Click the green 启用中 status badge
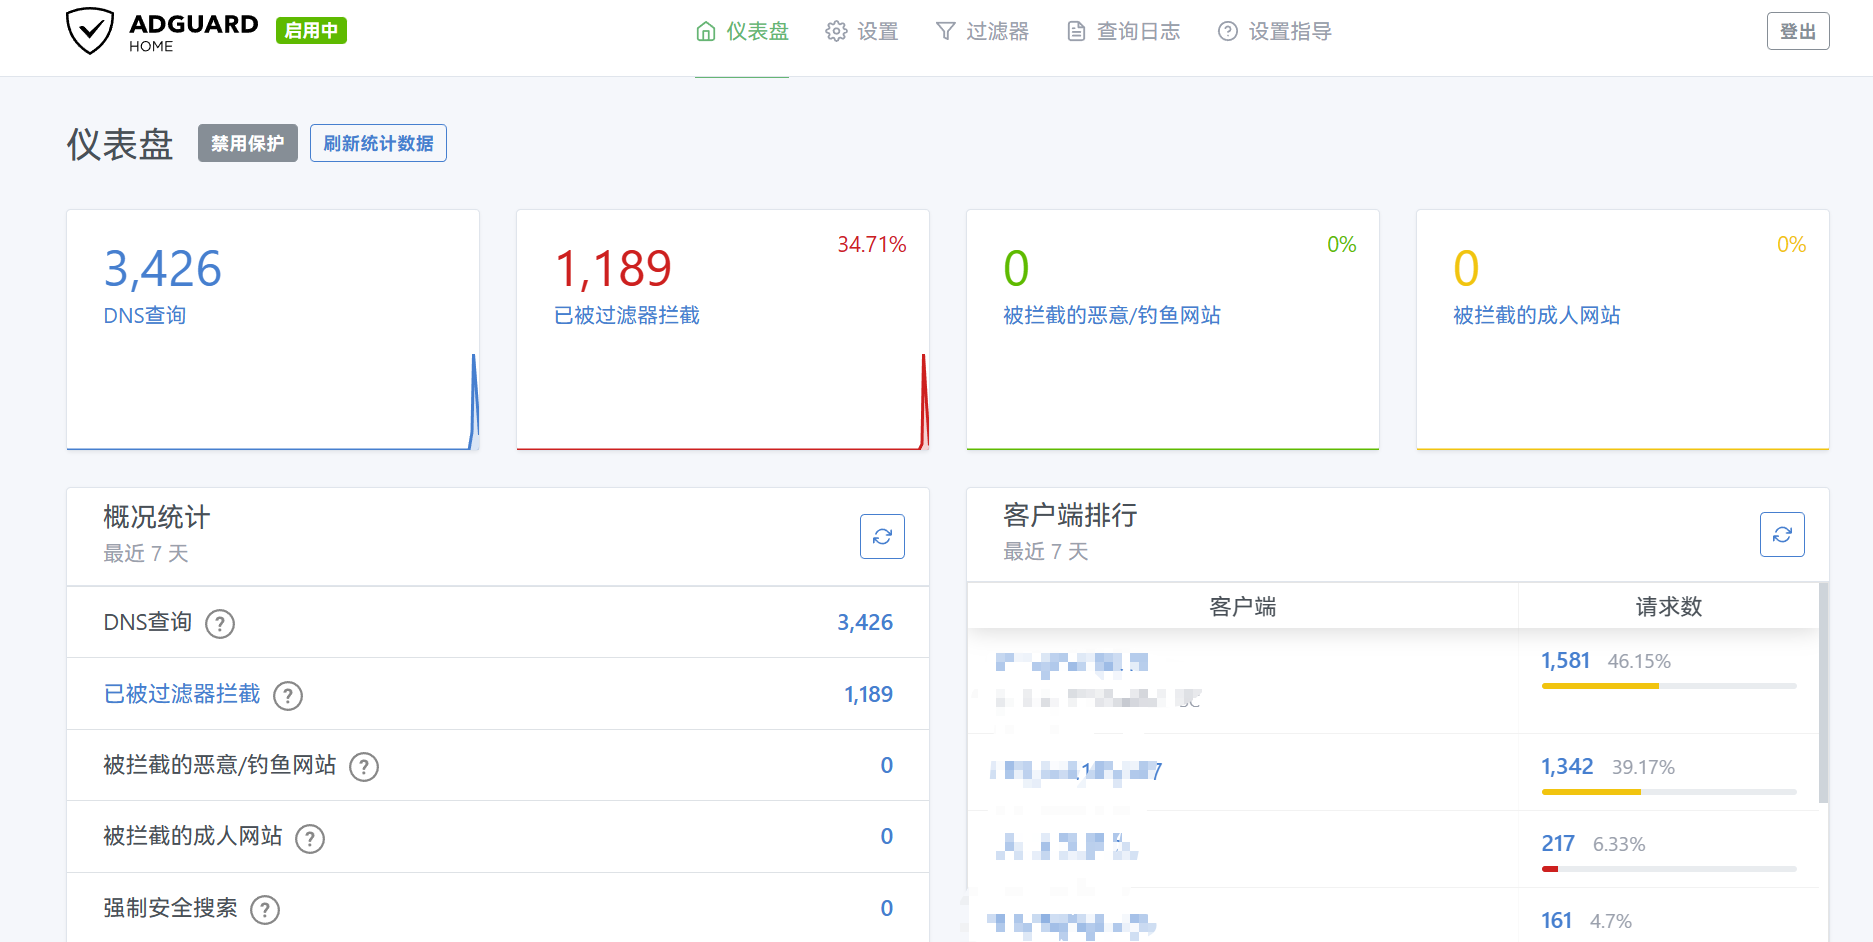 click(311, 31)
